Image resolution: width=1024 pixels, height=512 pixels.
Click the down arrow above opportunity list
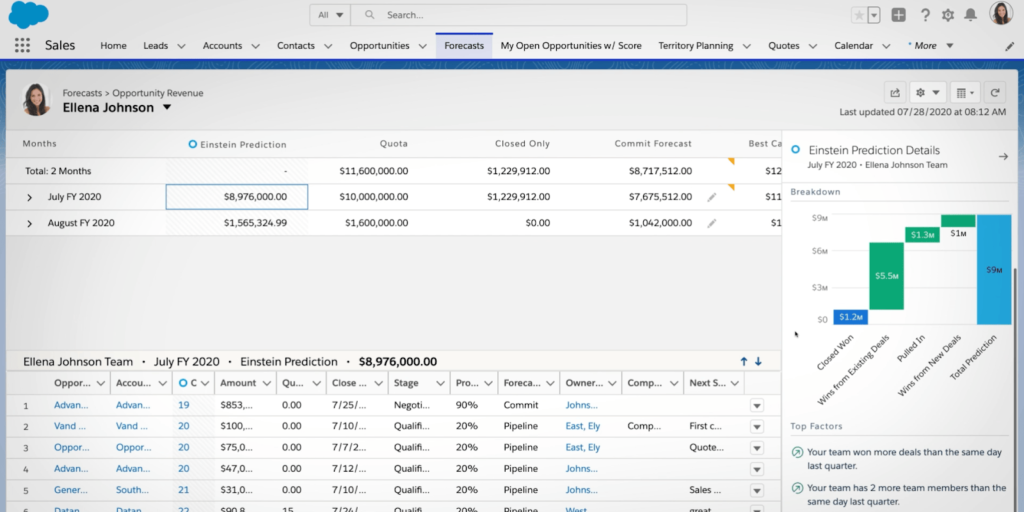coord(758,361)
